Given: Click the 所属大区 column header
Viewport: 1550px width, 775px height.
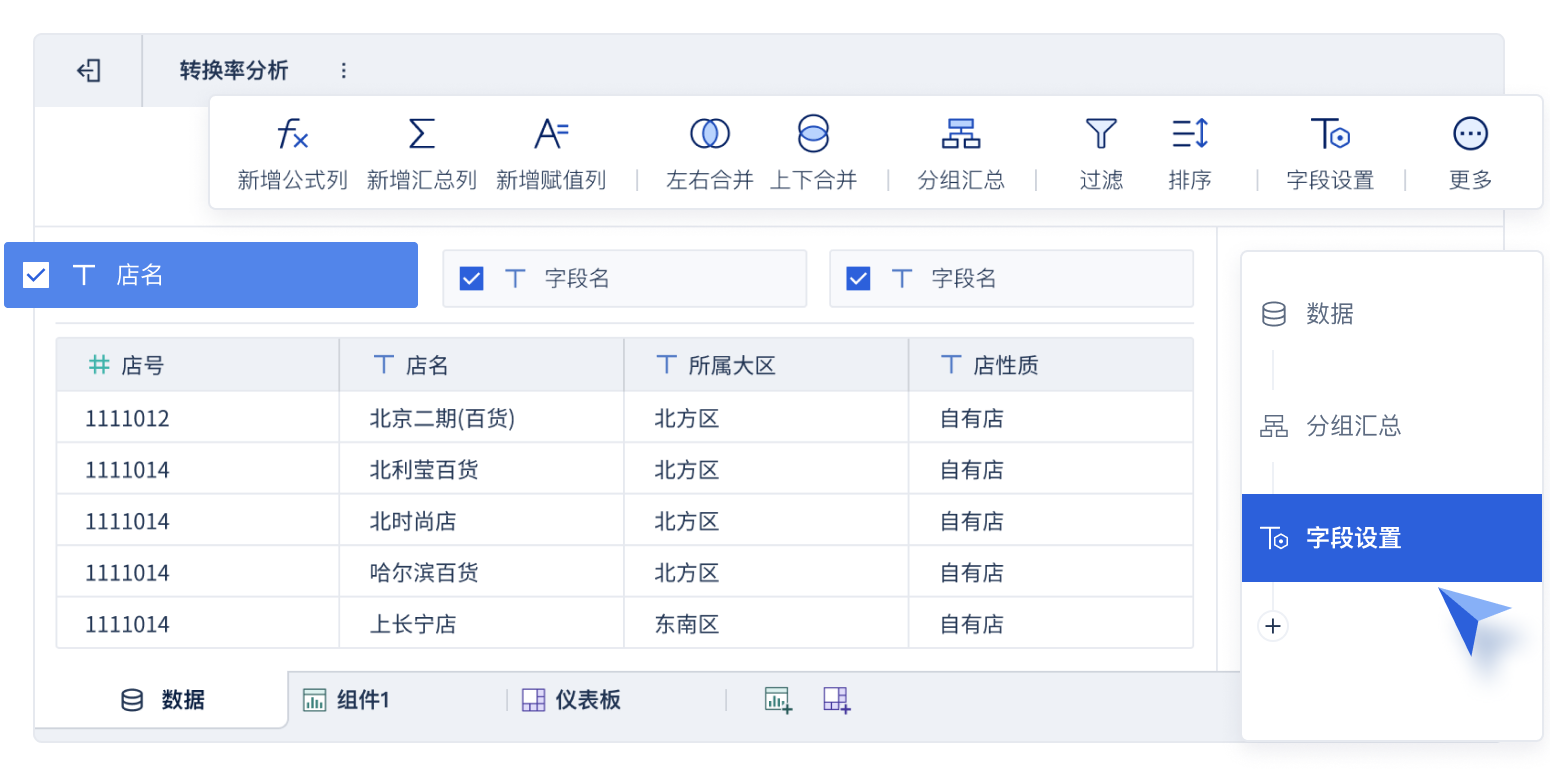Looking at the screenshot, I should click(731, 365).
